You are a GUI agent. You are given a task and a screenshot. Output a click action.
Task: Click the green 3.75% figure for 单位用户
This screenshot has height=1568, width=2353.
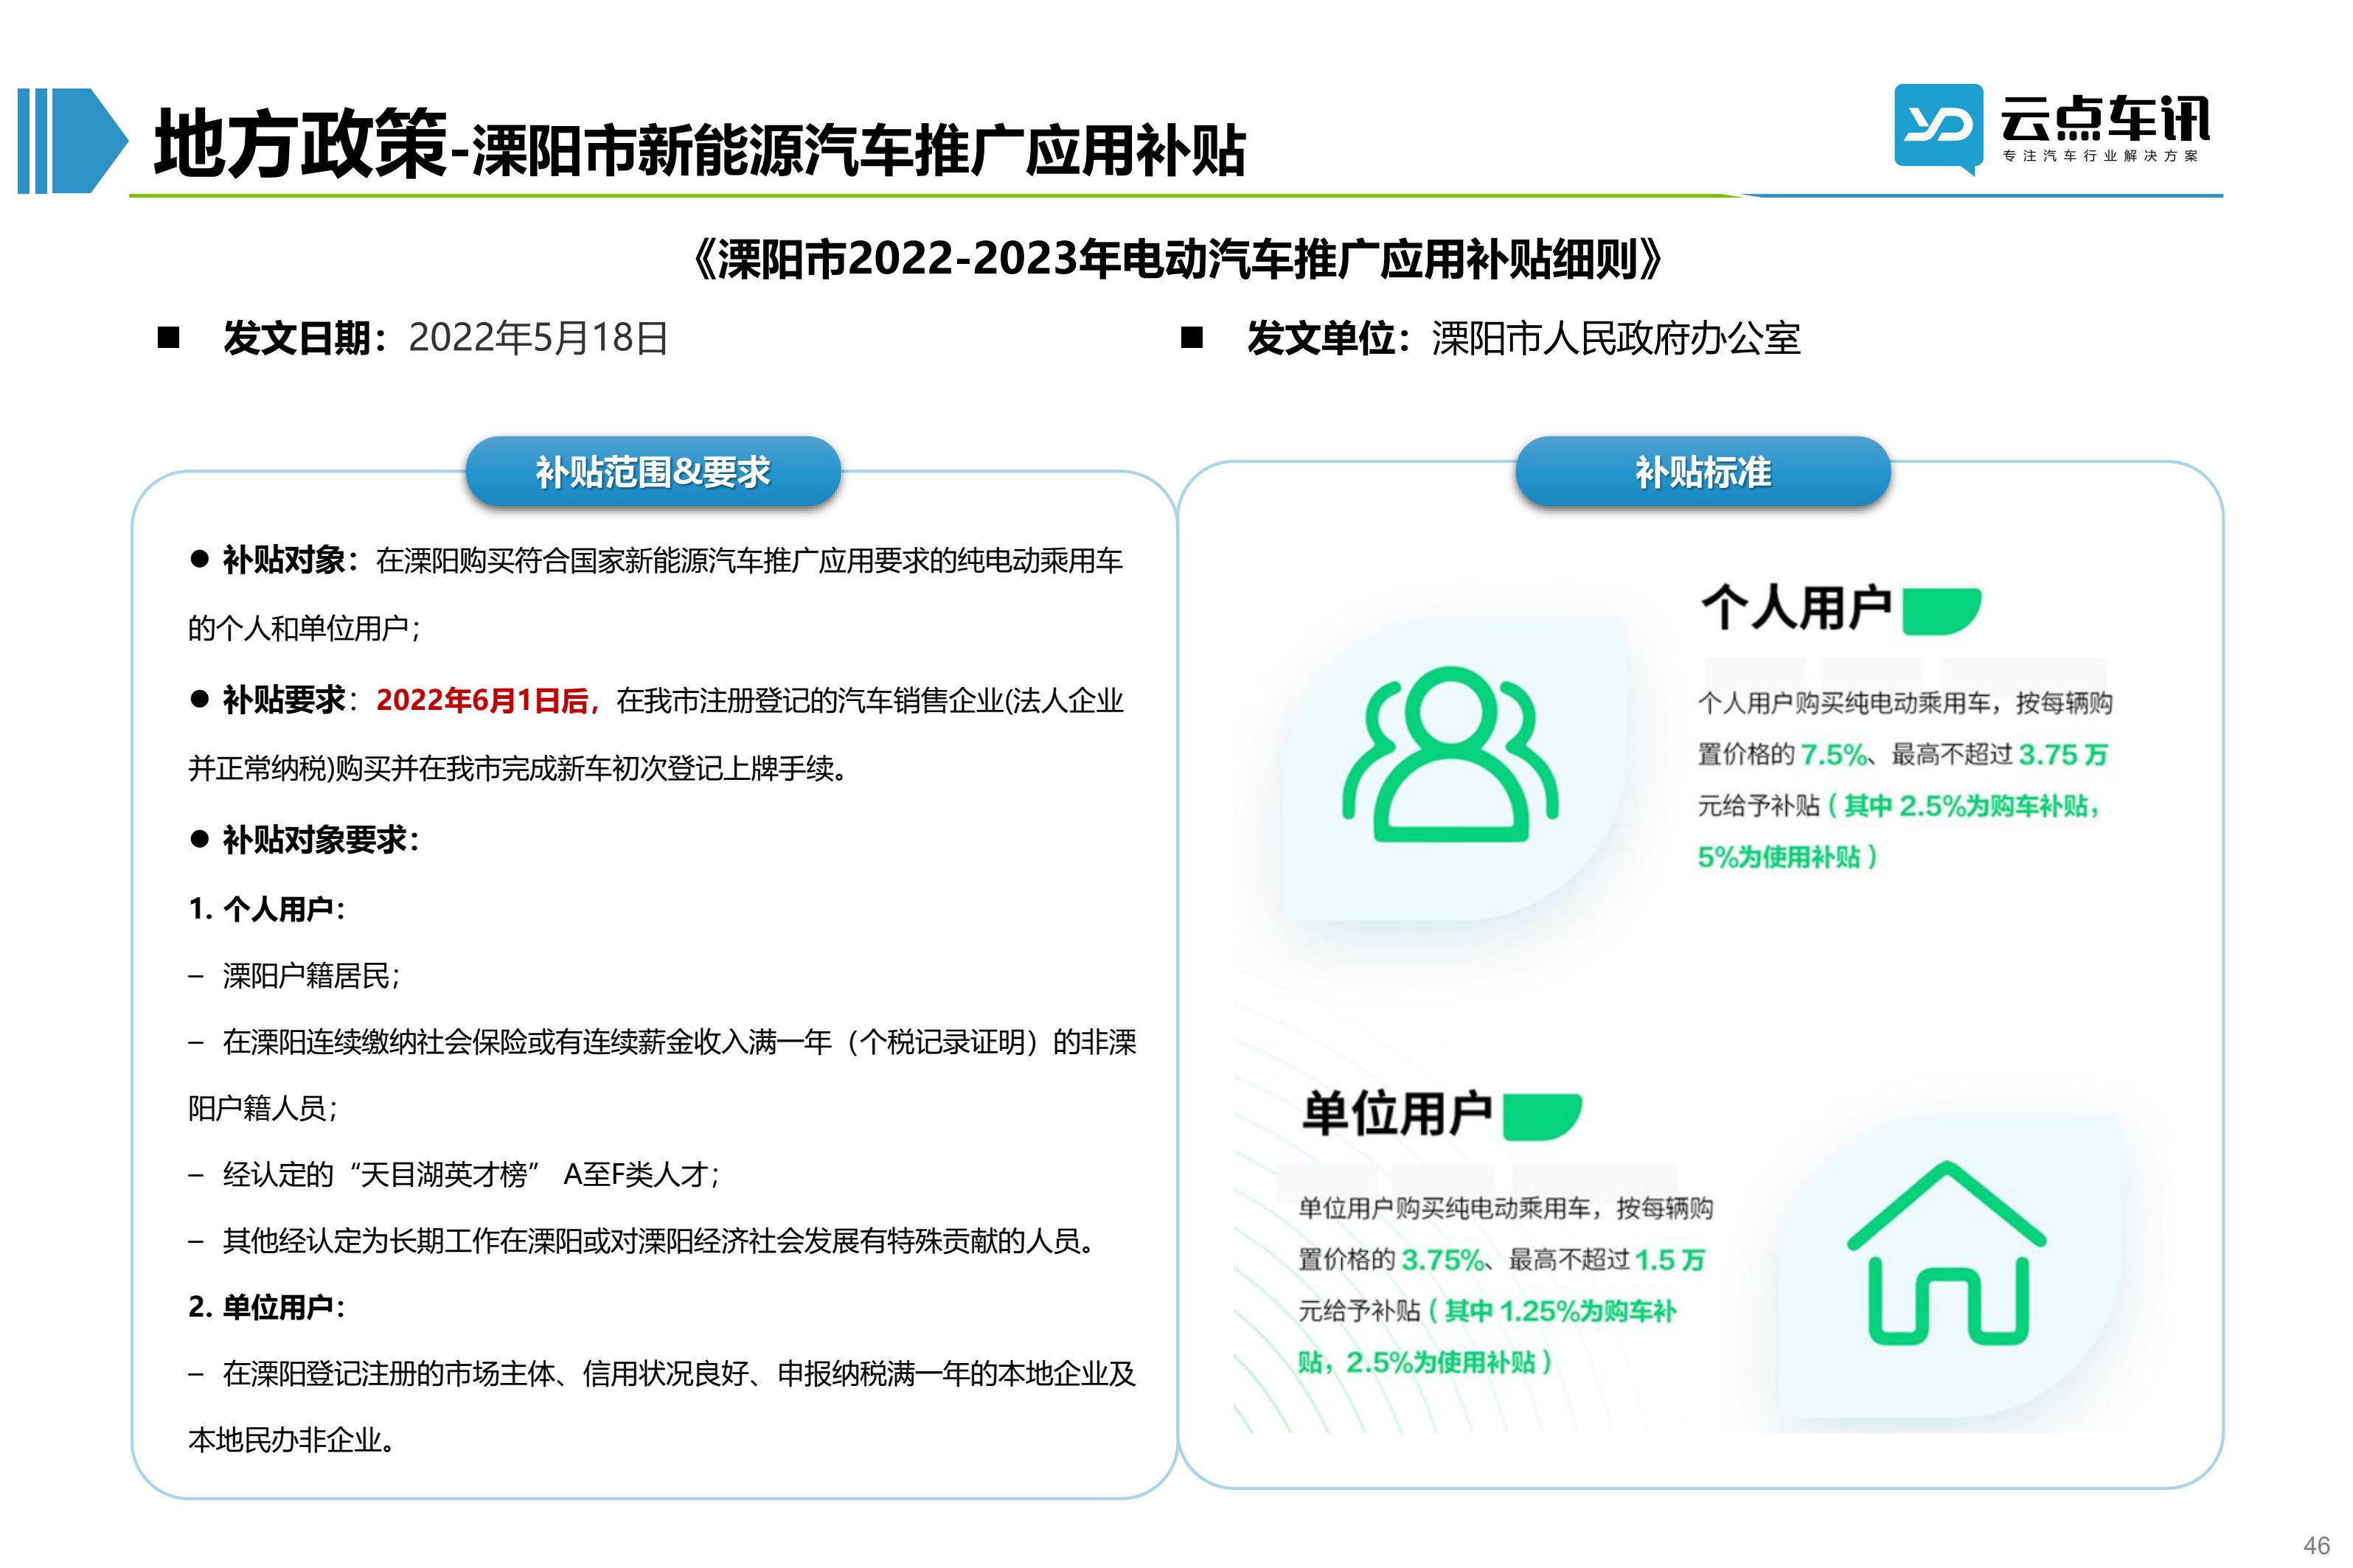1443,1260
